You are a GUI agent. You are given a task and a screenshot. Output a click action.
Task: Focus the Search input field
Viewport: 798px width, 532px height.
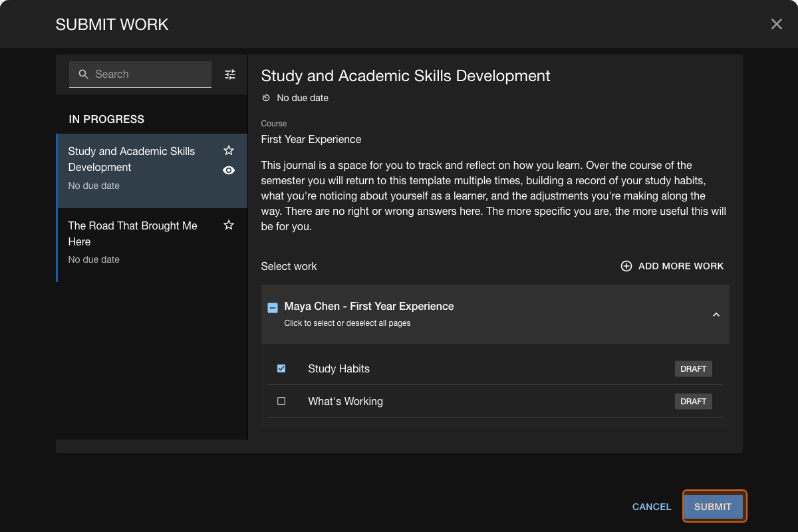pos(140,74)
